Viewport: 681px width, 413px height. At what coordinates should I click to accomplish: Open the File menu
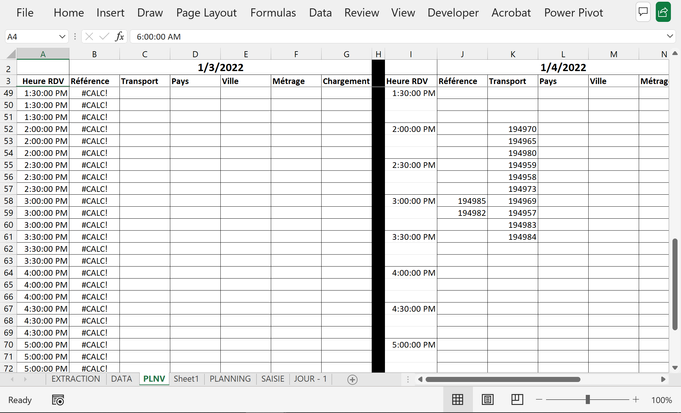[25, 13]
